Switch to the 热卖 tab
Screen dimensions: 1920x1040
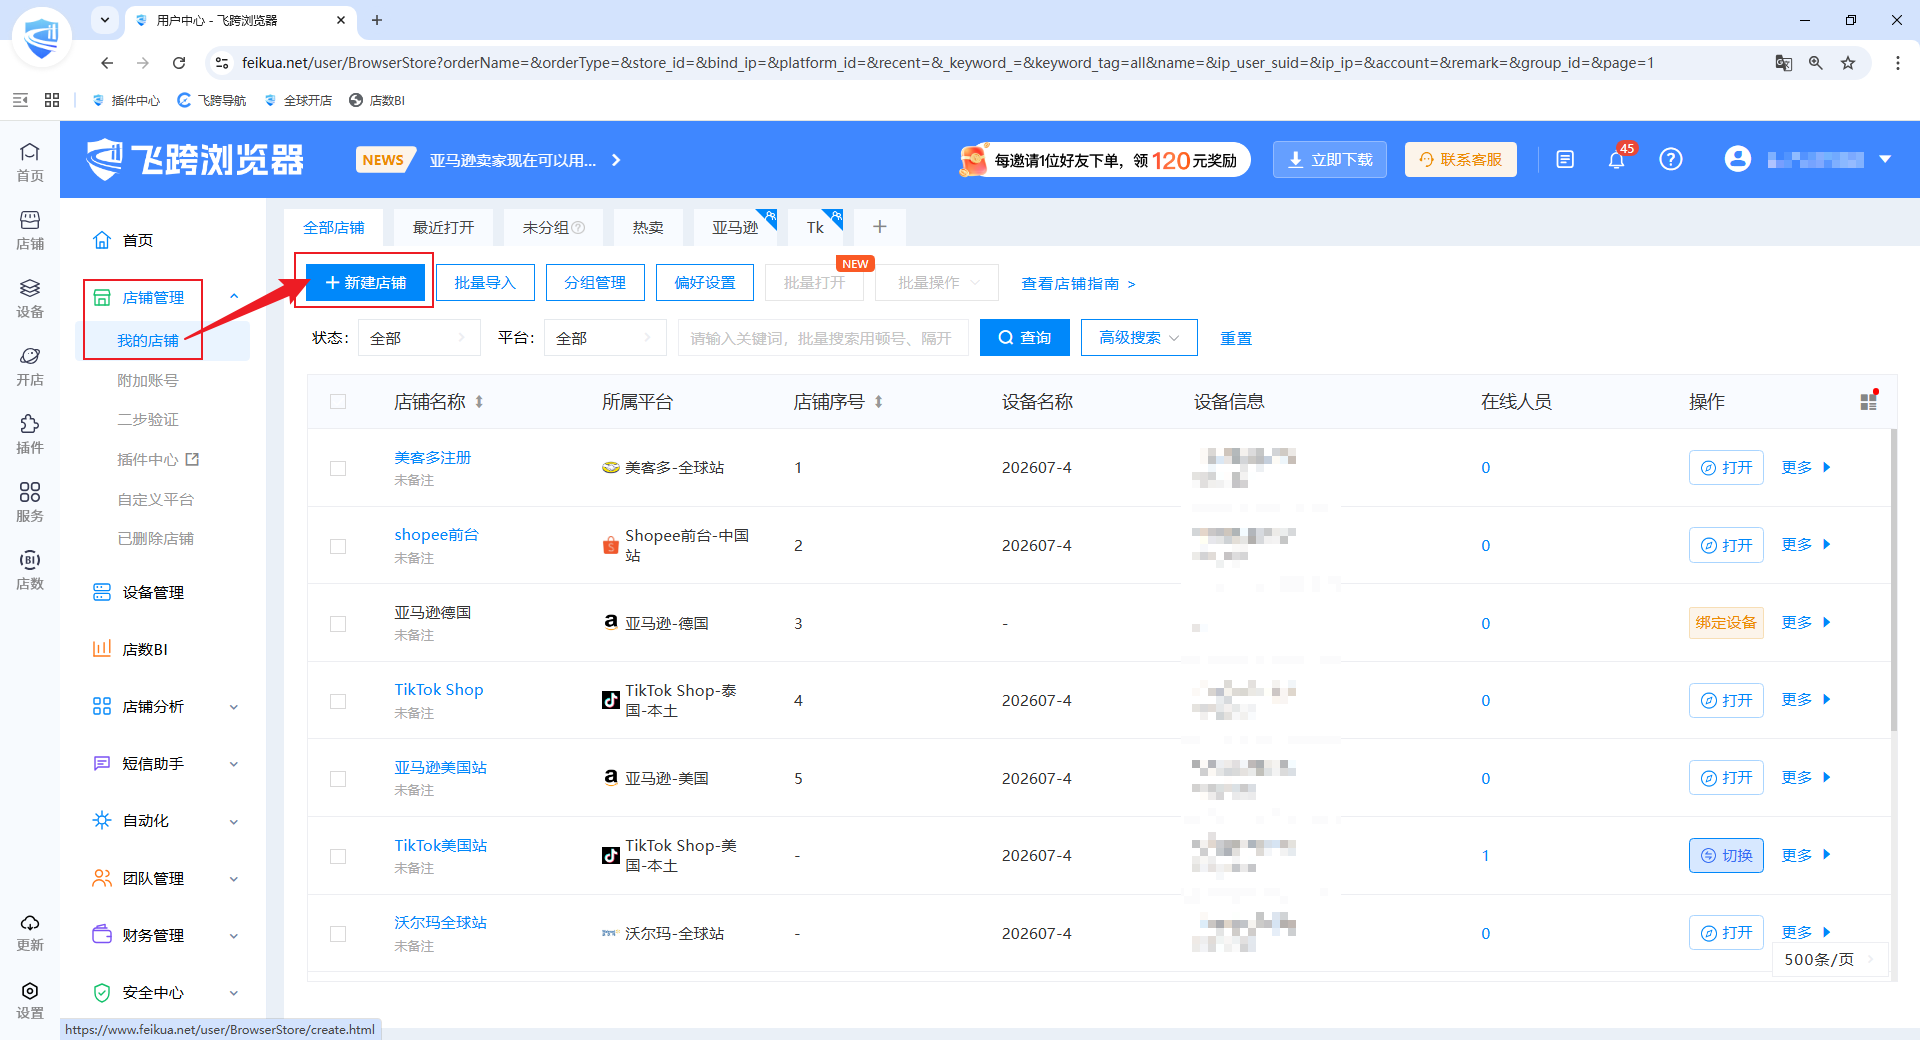tap(648, 227)
